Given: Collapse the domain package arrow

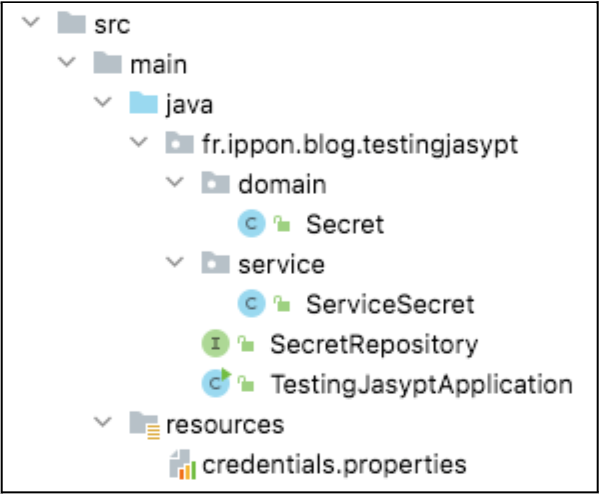Looking at the screenshot, I should point(175,184).
